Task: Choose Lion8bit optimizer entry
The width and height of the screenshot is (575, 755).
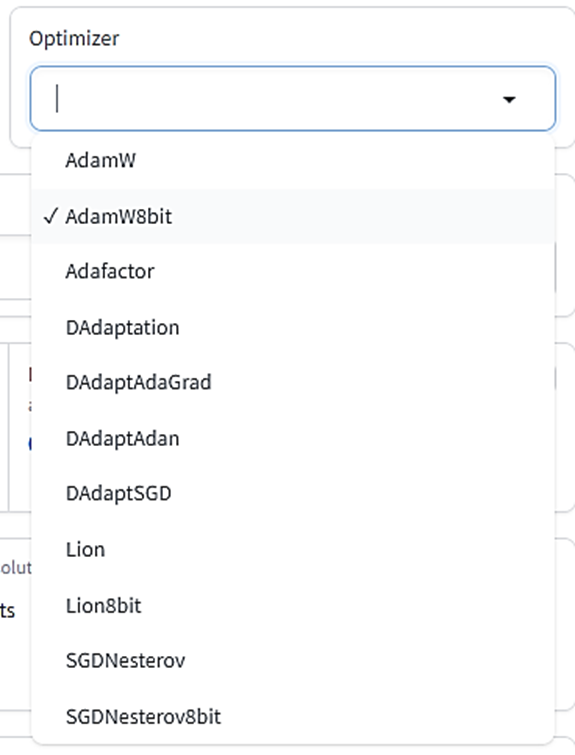Action: pyautogui.click(x=293, y=606)
